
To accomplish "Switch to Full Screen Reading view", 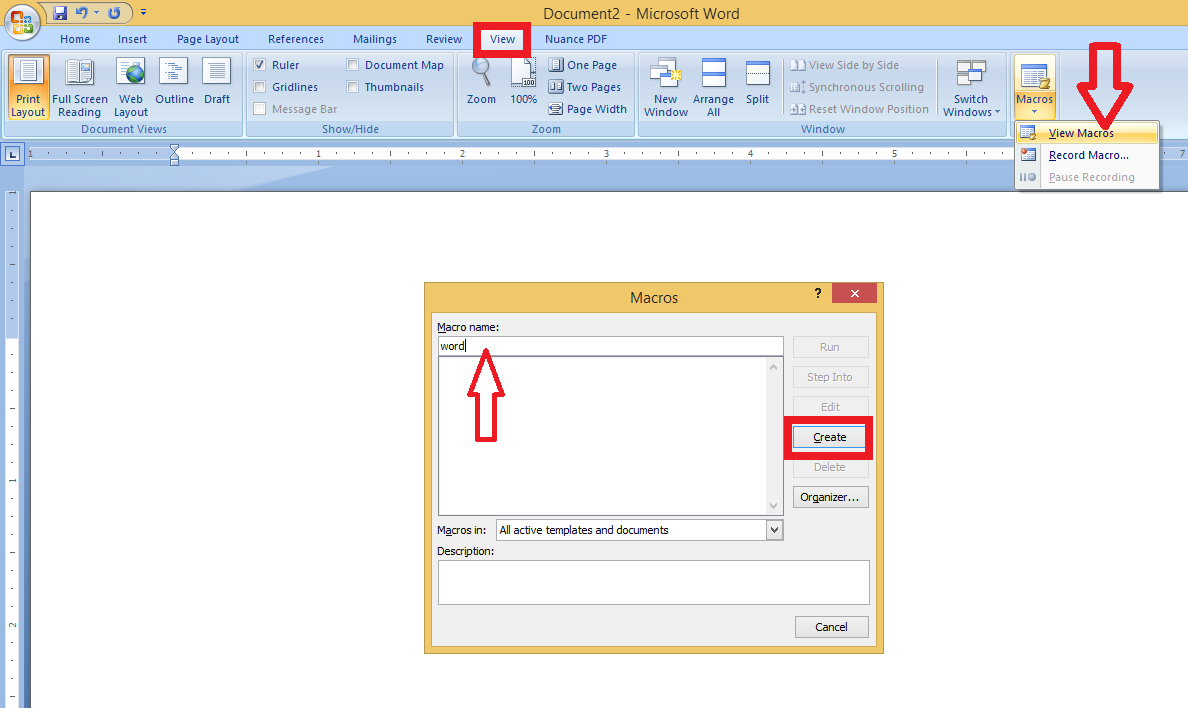I will click(x=80, y=87).
